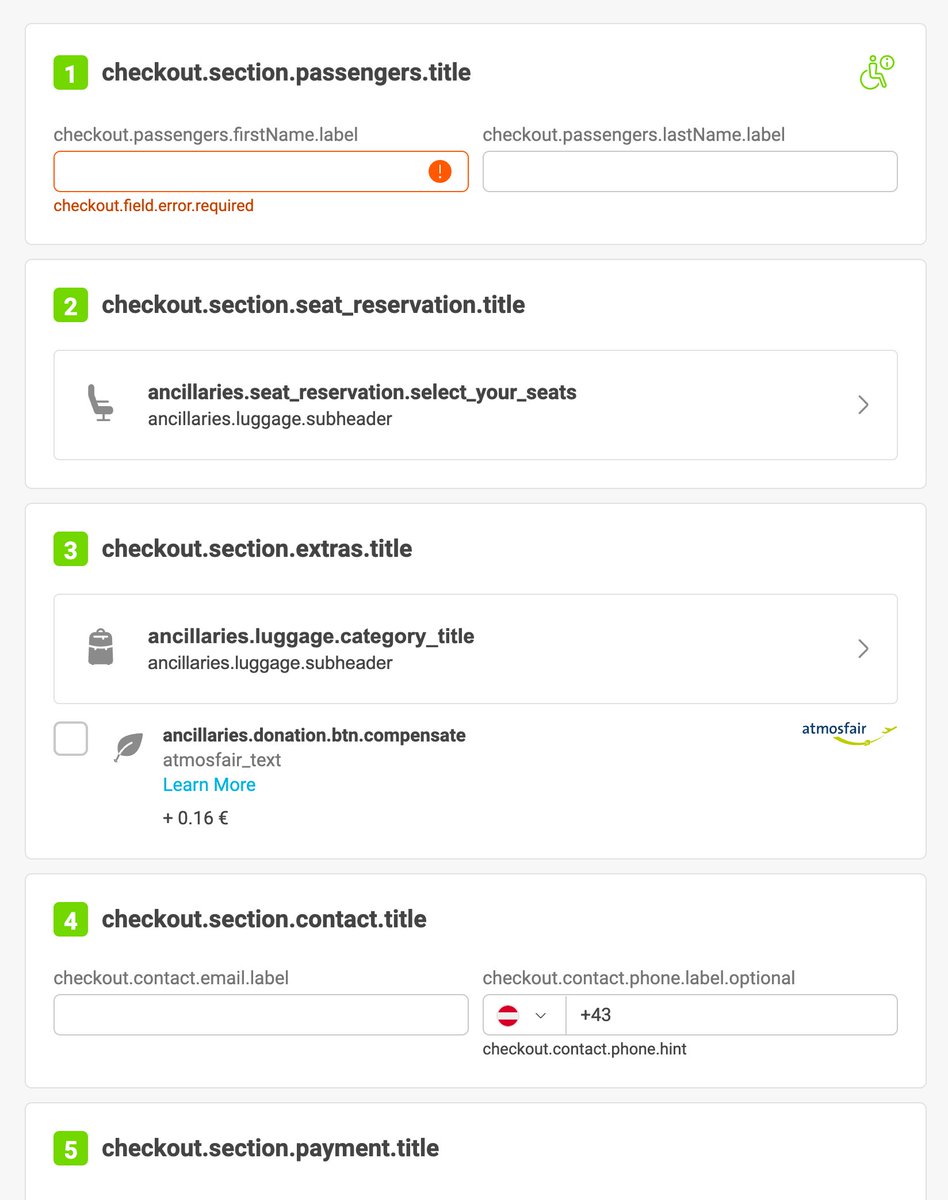Follow the Learn More link
Viewport: 948px width, 1200px height.
click(x=209, y=785)
